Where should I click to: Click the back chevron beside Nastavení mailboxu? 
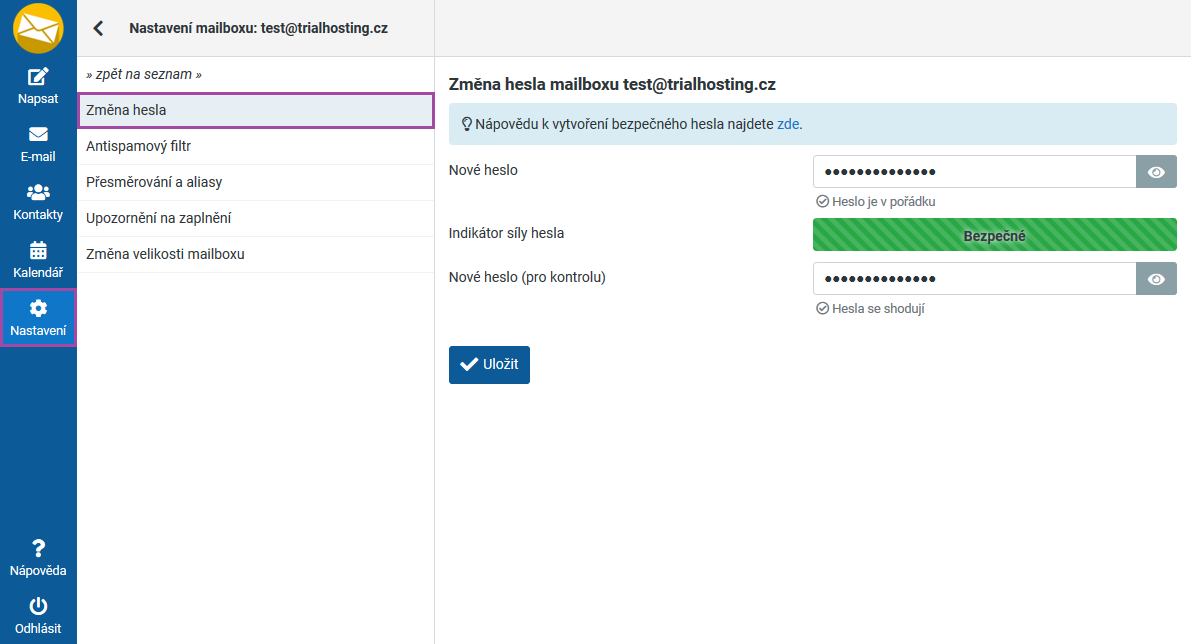click(98, 28)
